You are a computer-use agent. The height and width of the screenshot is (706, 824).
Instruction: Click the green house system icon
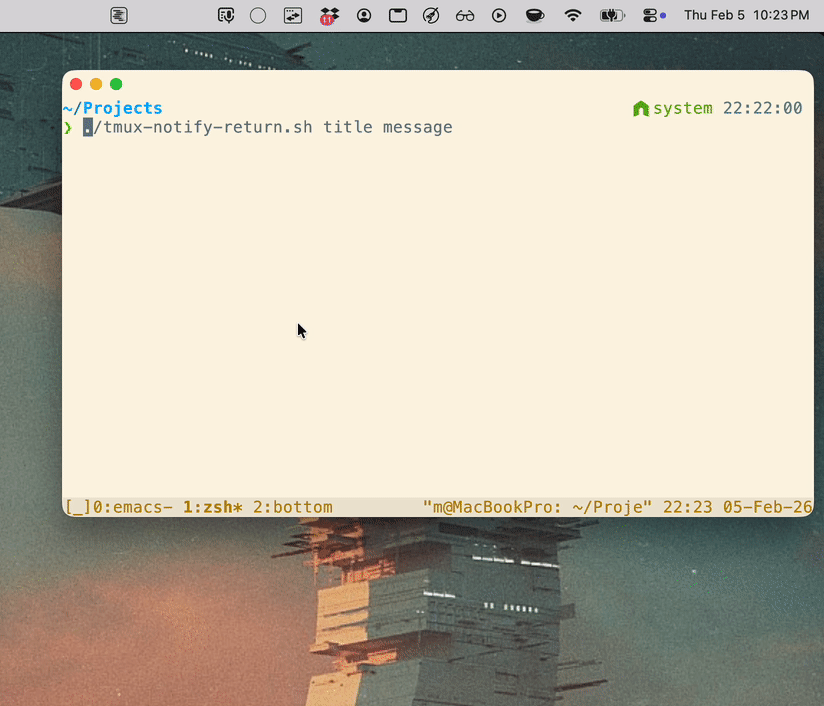click(641, 108)
